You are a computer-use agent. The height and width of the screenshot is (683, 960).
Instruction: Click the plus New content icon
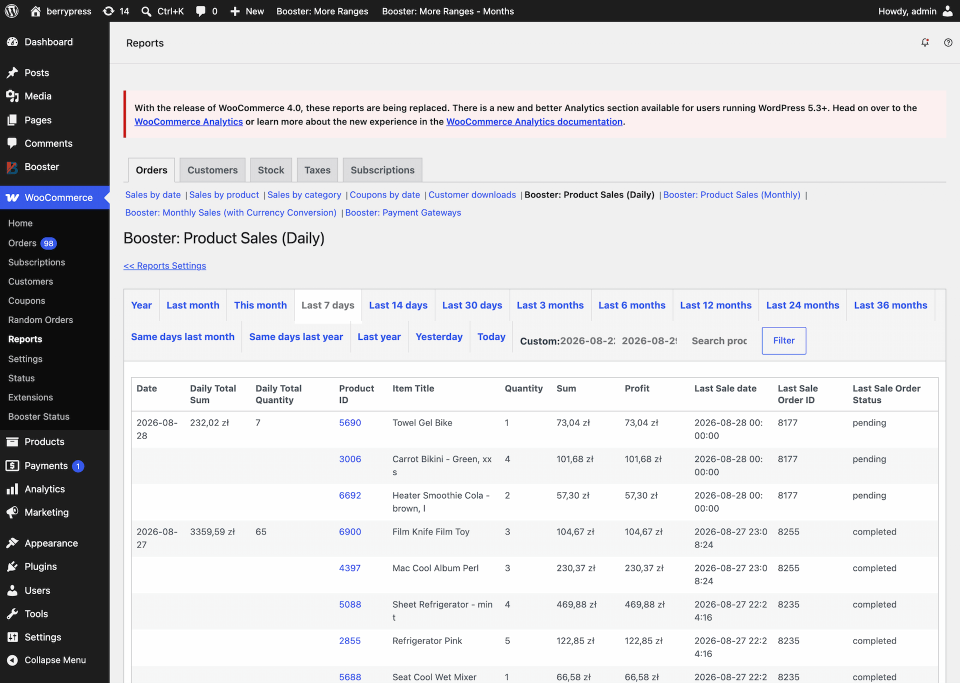click(x=235, y=11)
